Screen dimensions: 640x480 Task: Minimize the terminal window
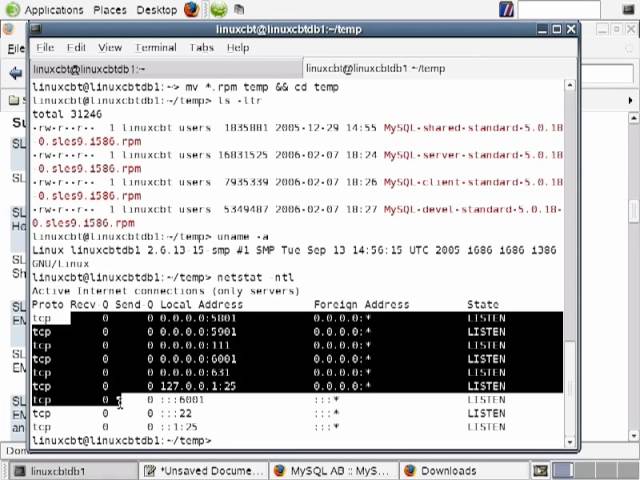pyautogui.click(x=542, y=29)
